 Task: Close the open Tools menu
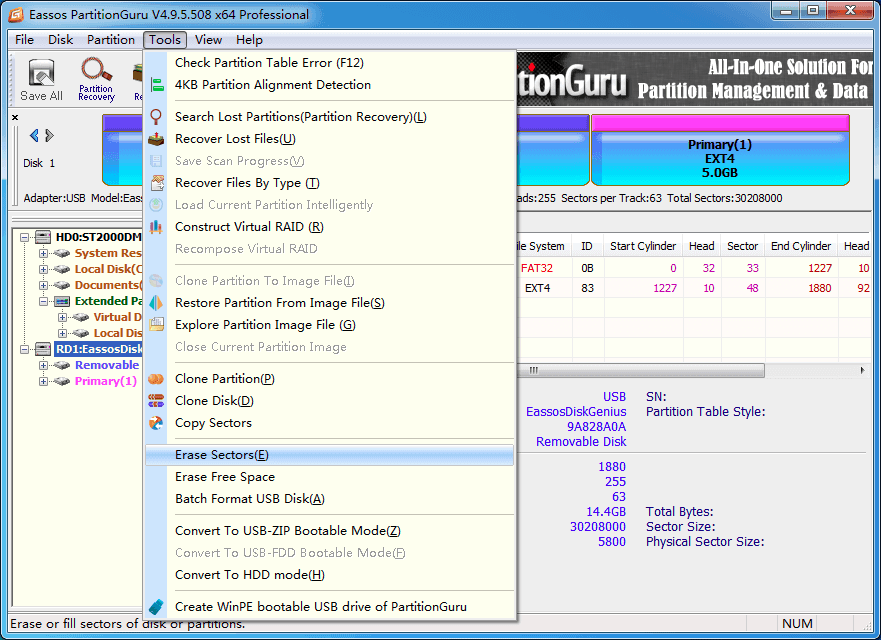pyautogui.click(x=165, y=40)
